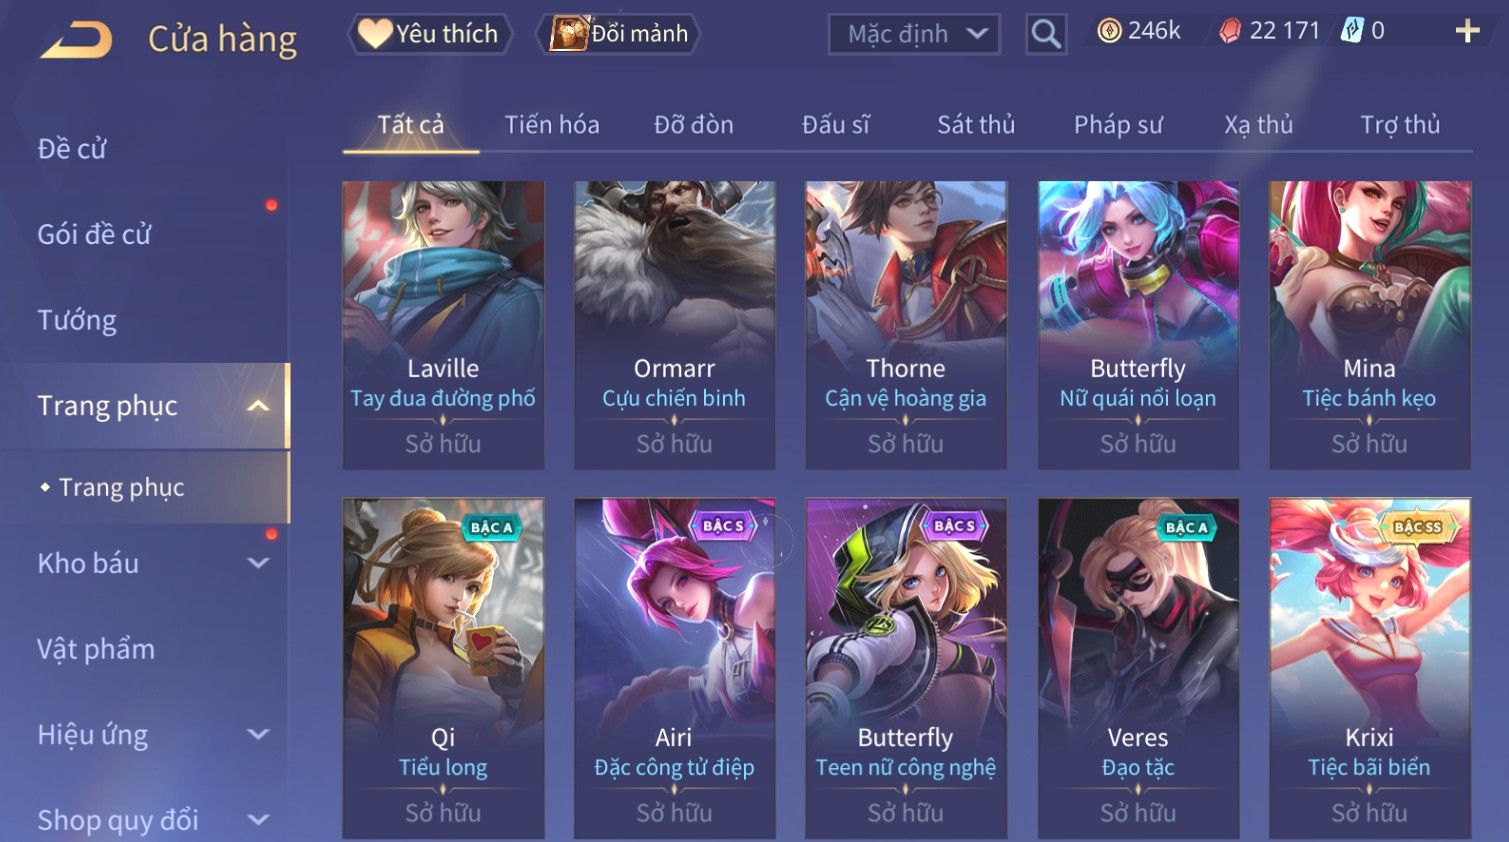Switch to the Pháp sư tab
1509x842 pixels.
coord(1118,125)
